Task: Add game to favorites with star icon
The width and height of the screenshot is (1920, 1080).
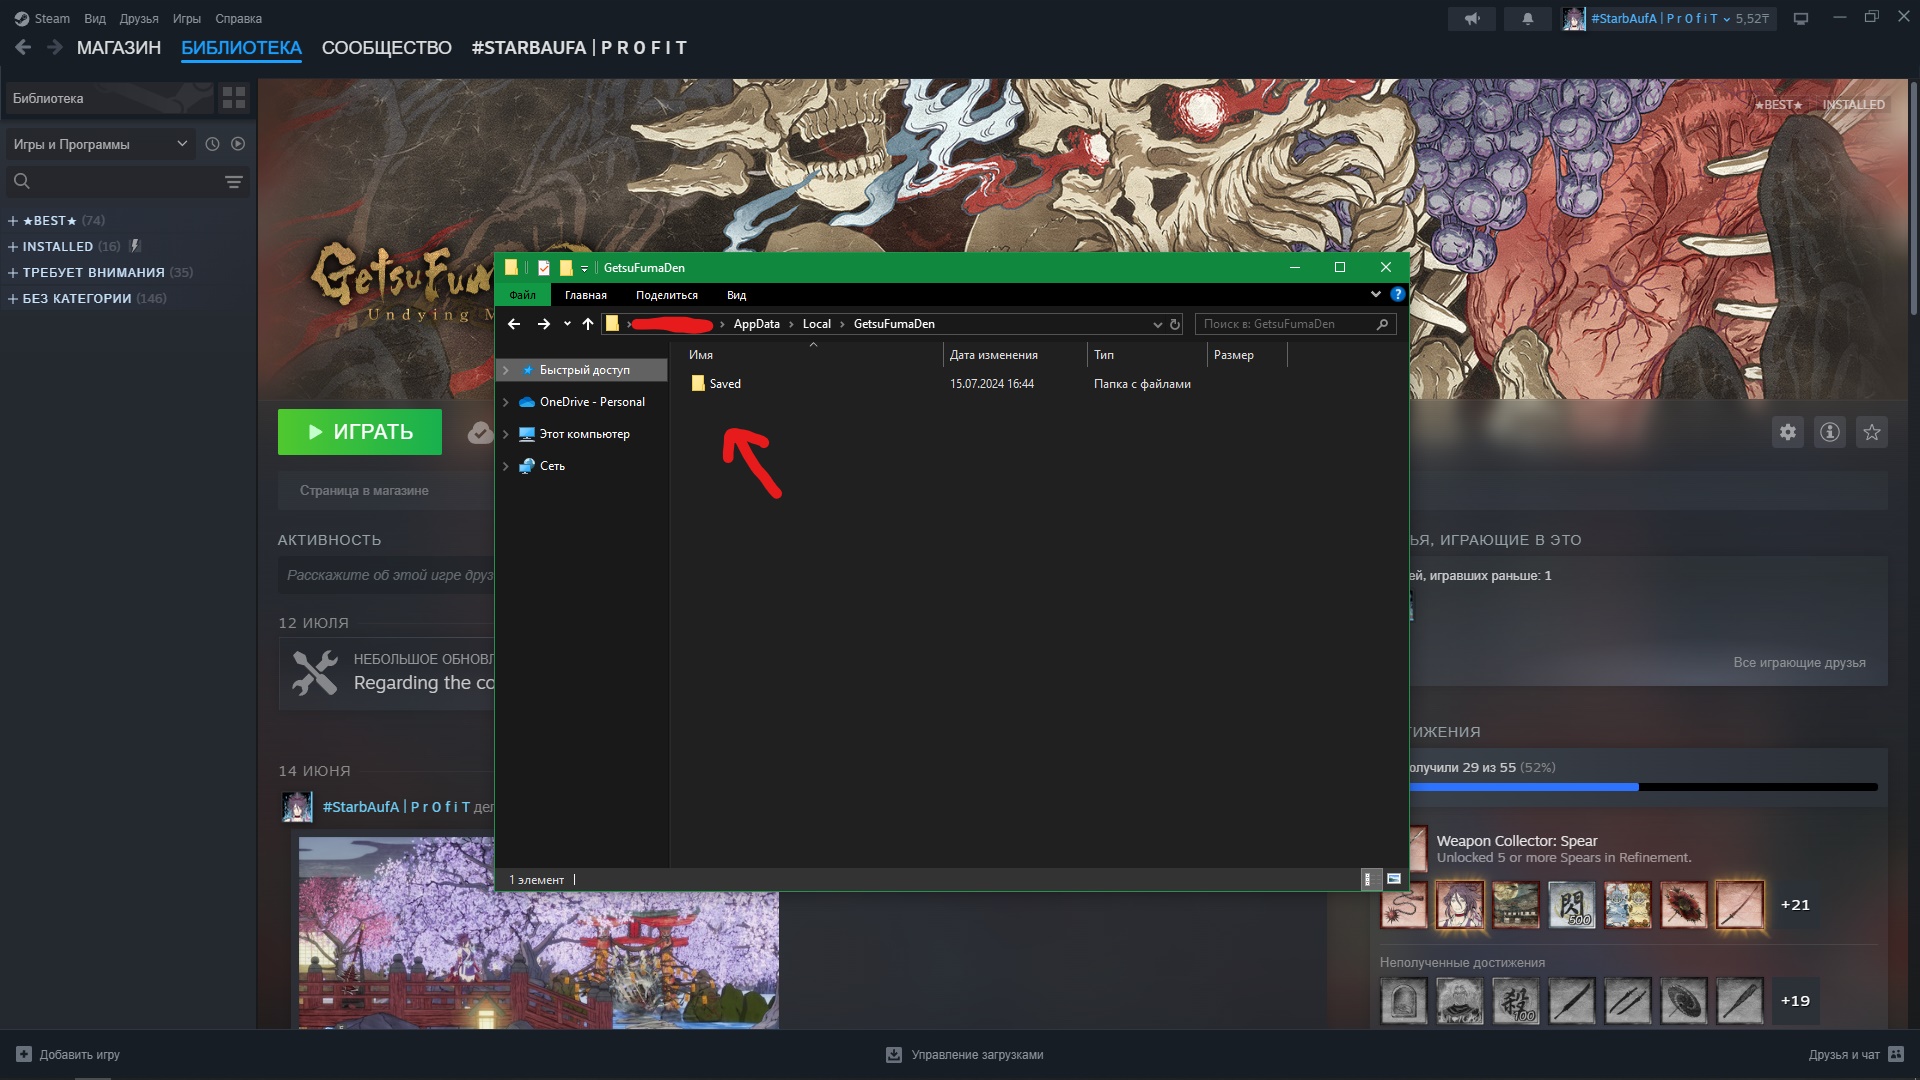Action: coord(1871,432)
